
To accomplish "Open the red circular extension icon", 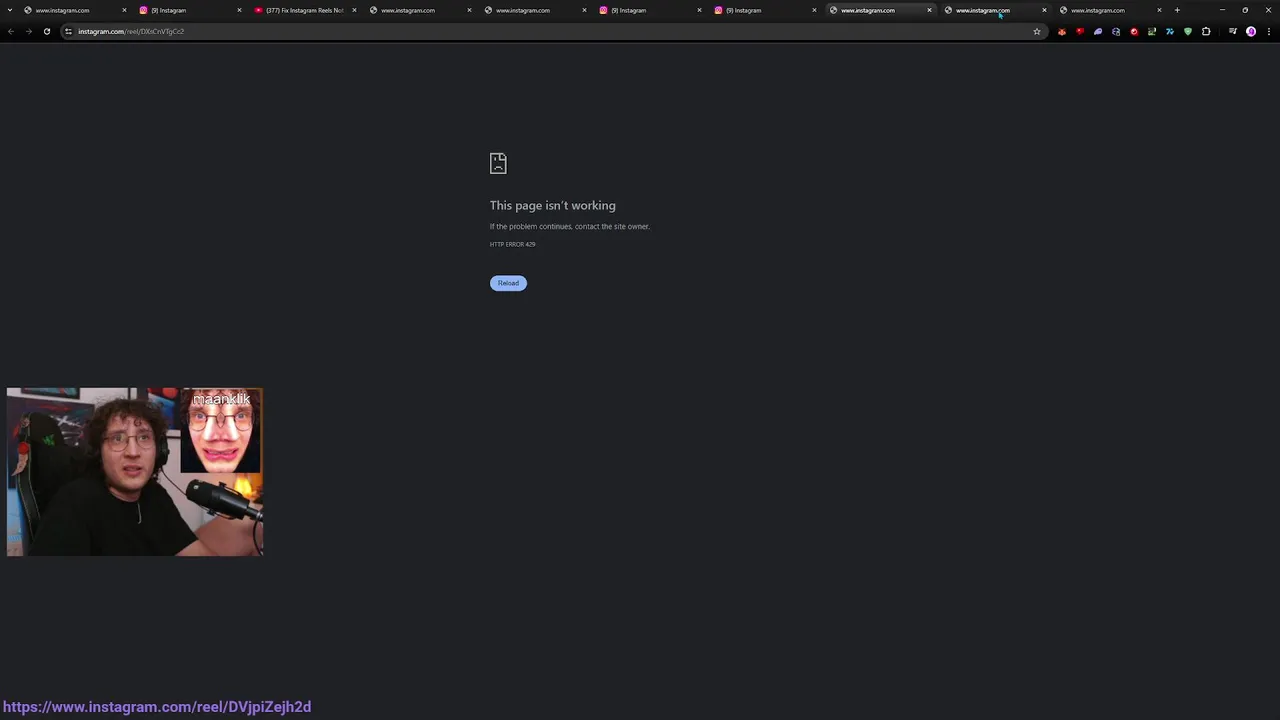I will pos(1134,31).
